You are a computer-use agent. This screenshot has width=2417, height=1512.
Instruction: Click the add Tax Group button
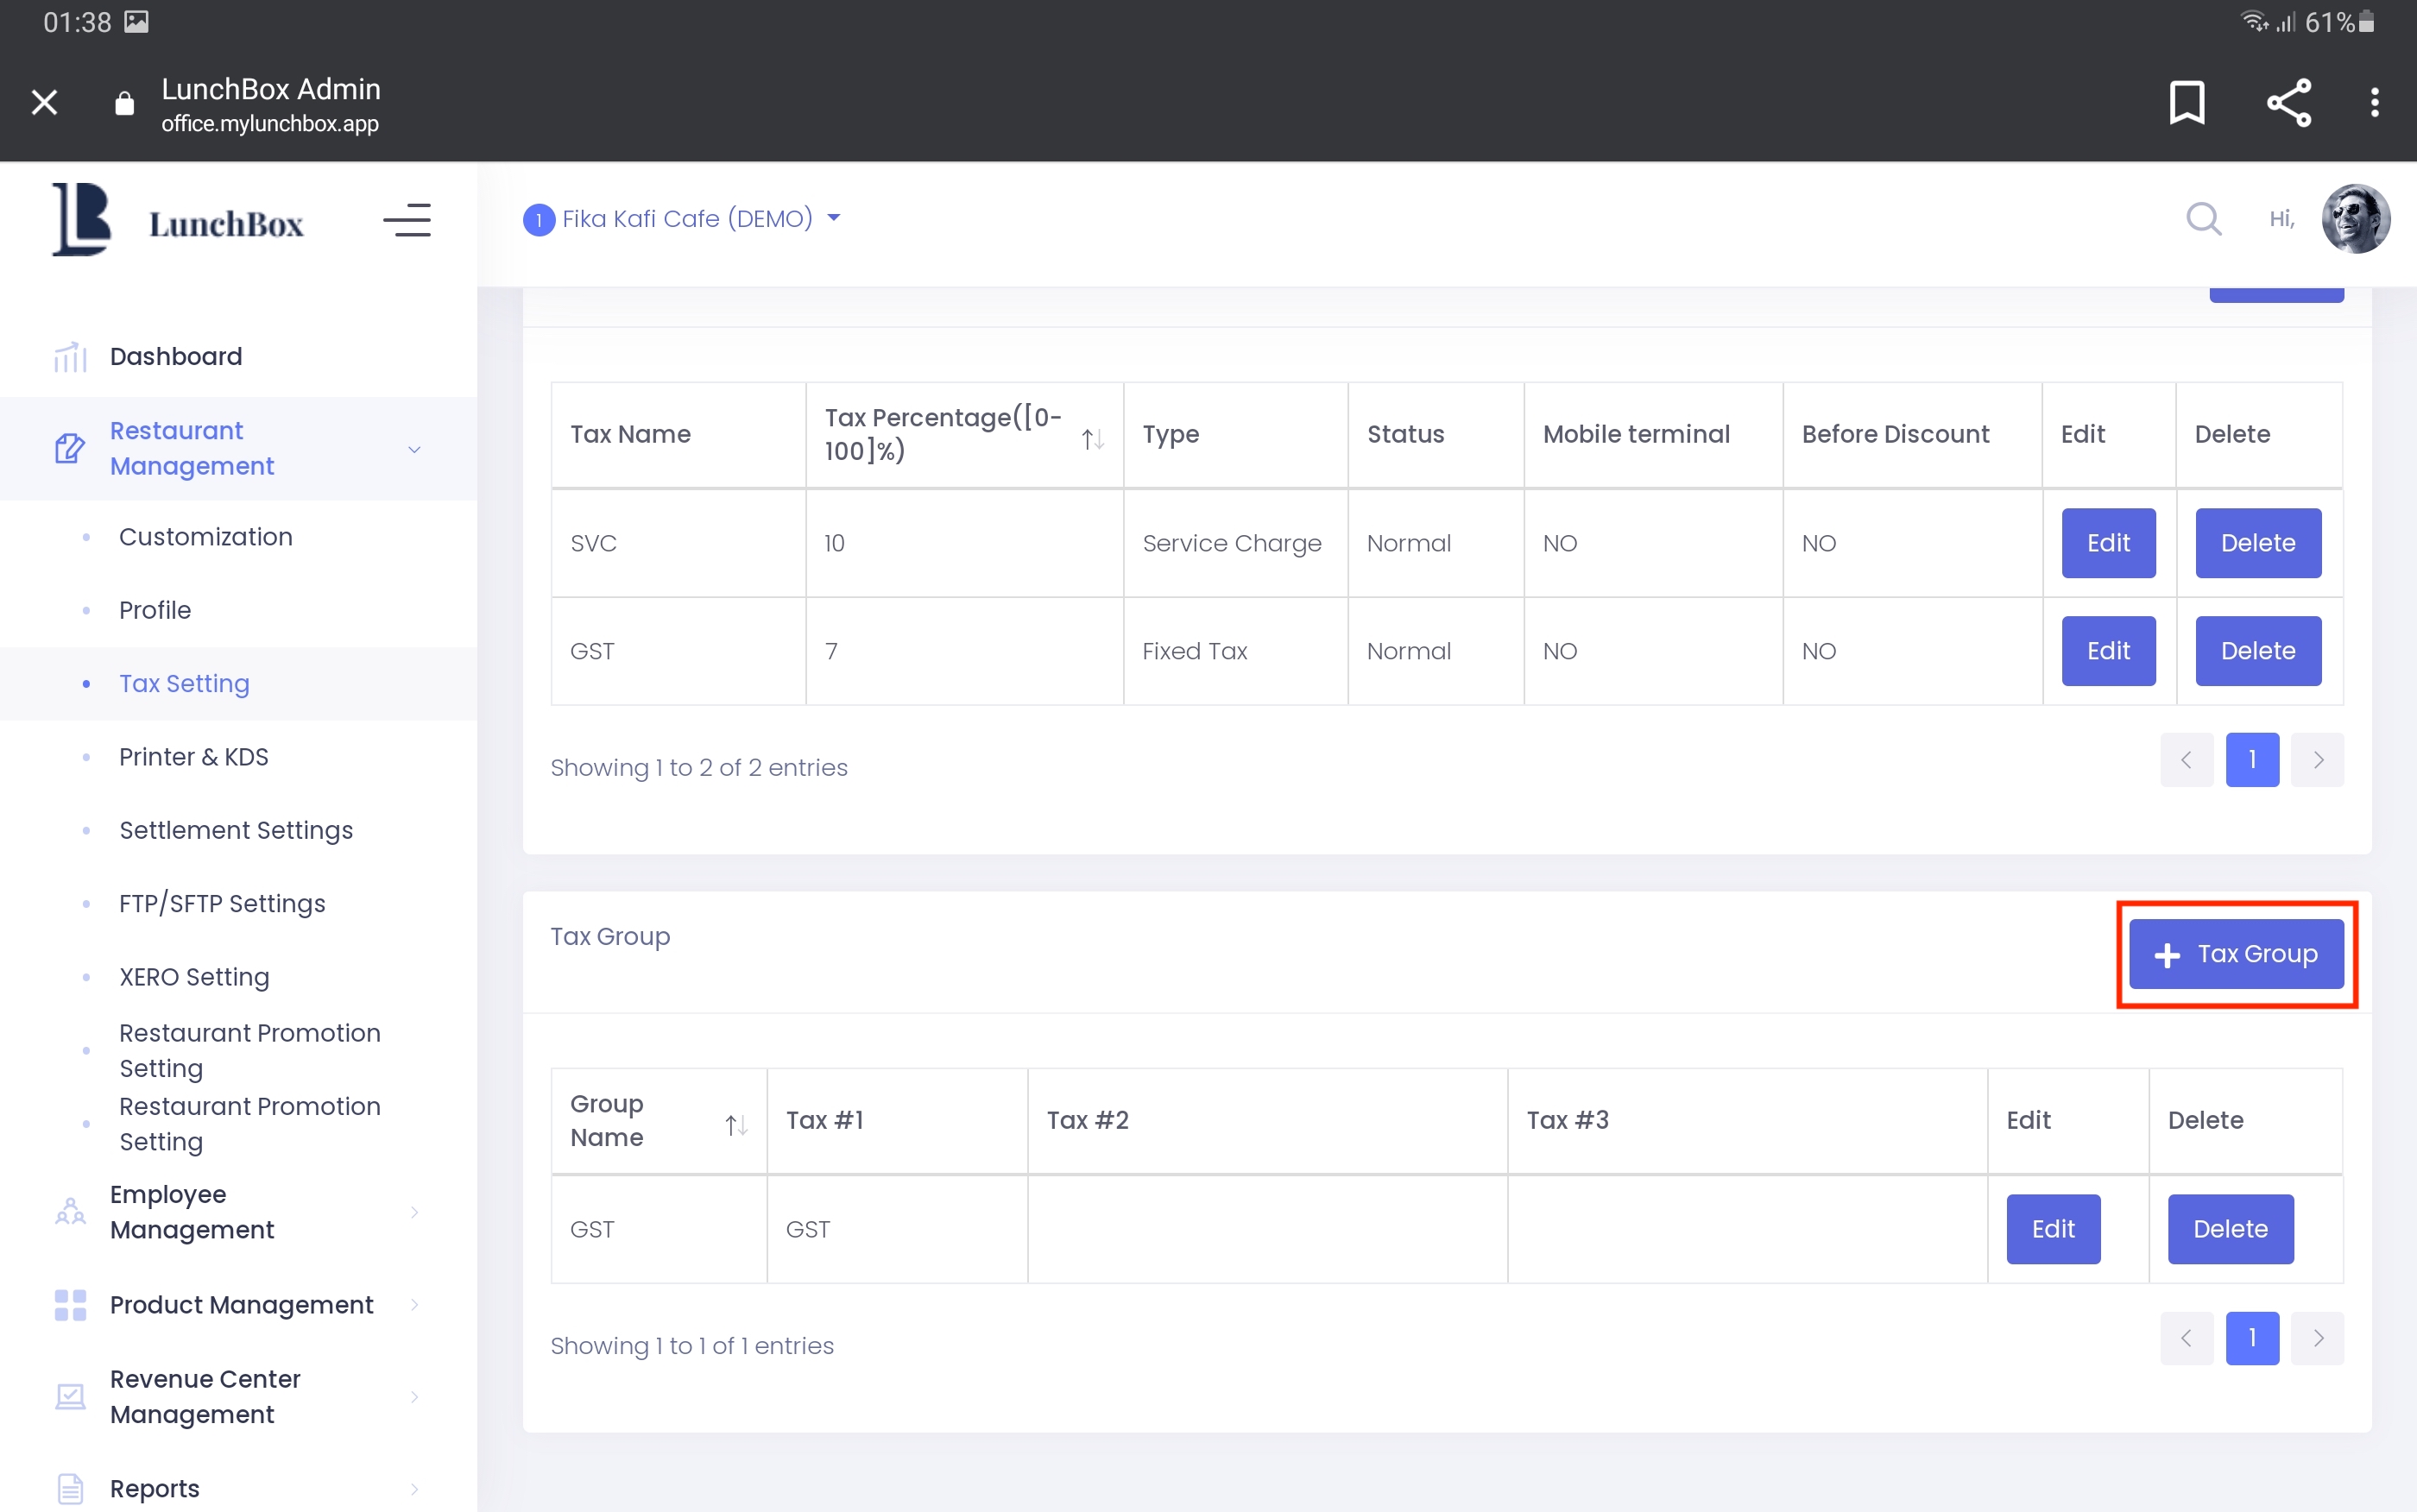click(2236, 954)
